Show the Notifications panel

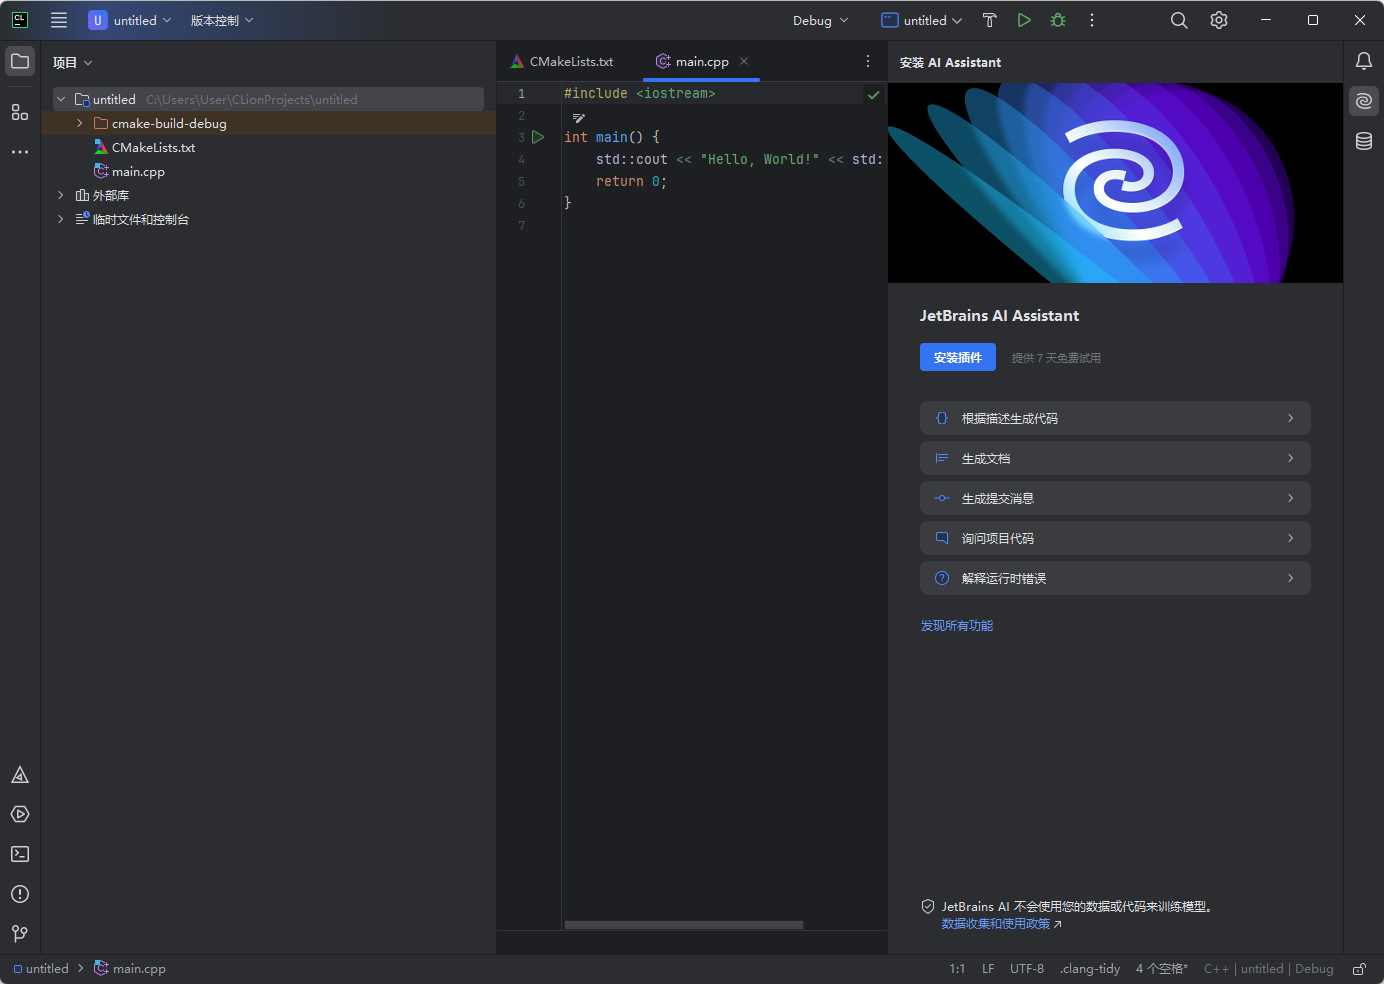[1363, 61]
